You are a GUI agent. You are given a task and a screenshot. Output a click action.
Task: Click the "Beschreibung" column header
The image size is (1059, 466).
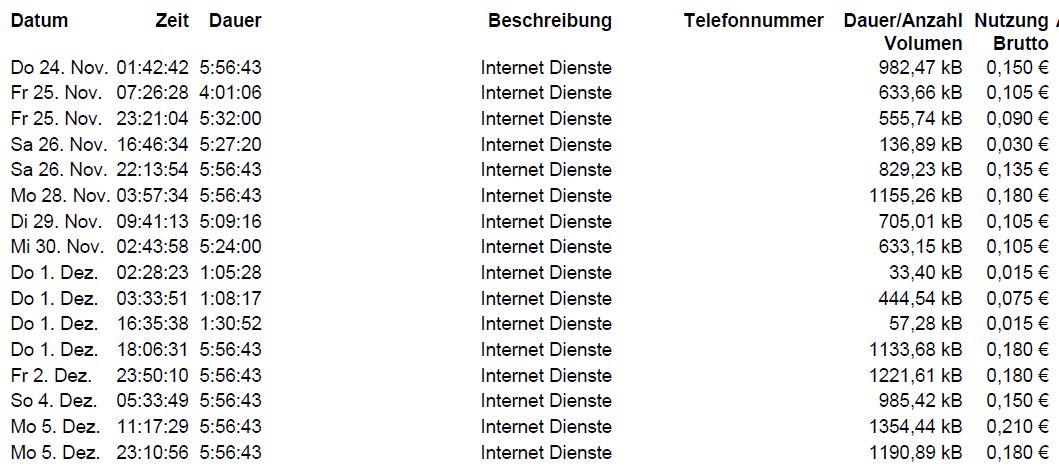[549, 21]
